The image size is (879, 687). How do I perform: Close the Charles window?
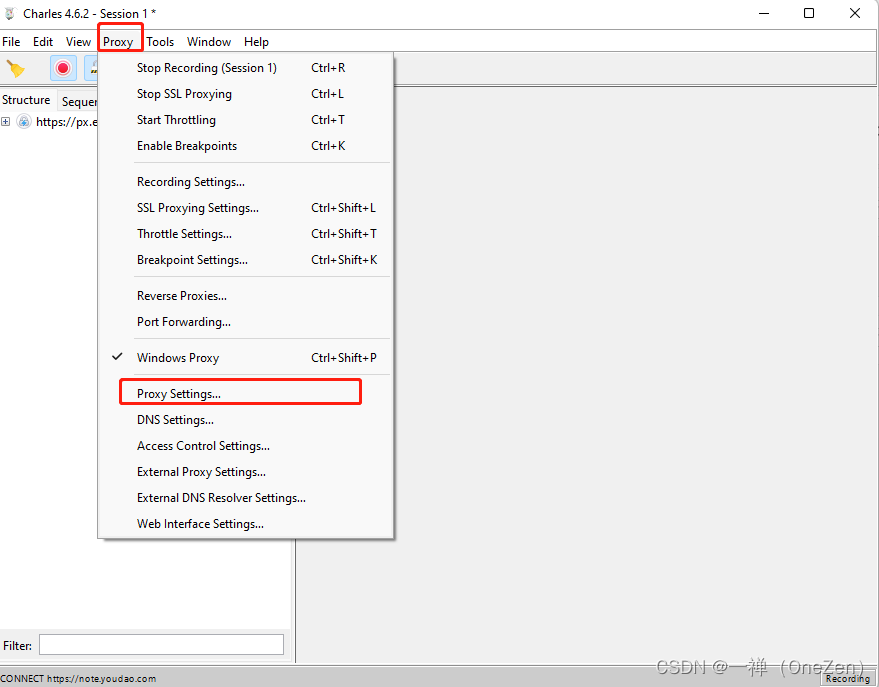click(854, 13)
